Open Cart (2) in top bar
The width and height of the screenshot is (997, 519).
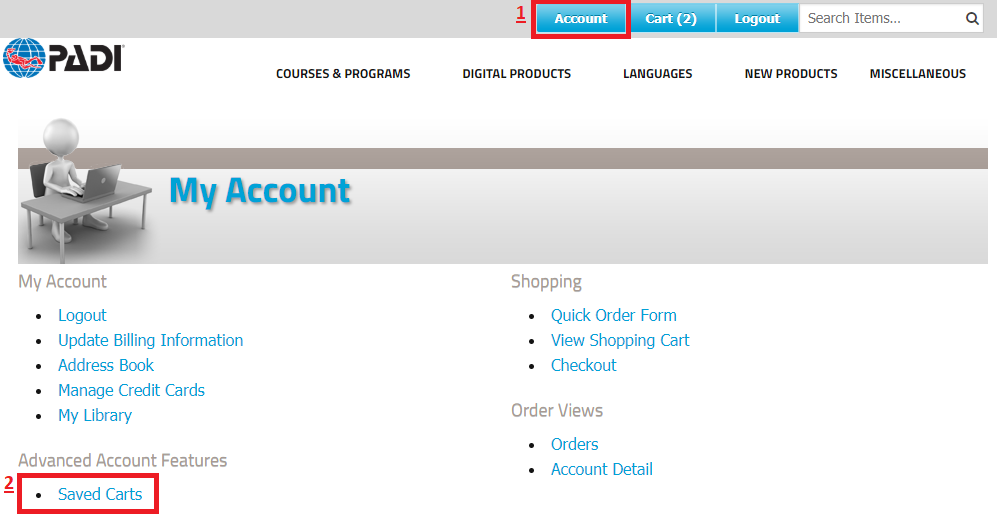click(x=671, y=19)
